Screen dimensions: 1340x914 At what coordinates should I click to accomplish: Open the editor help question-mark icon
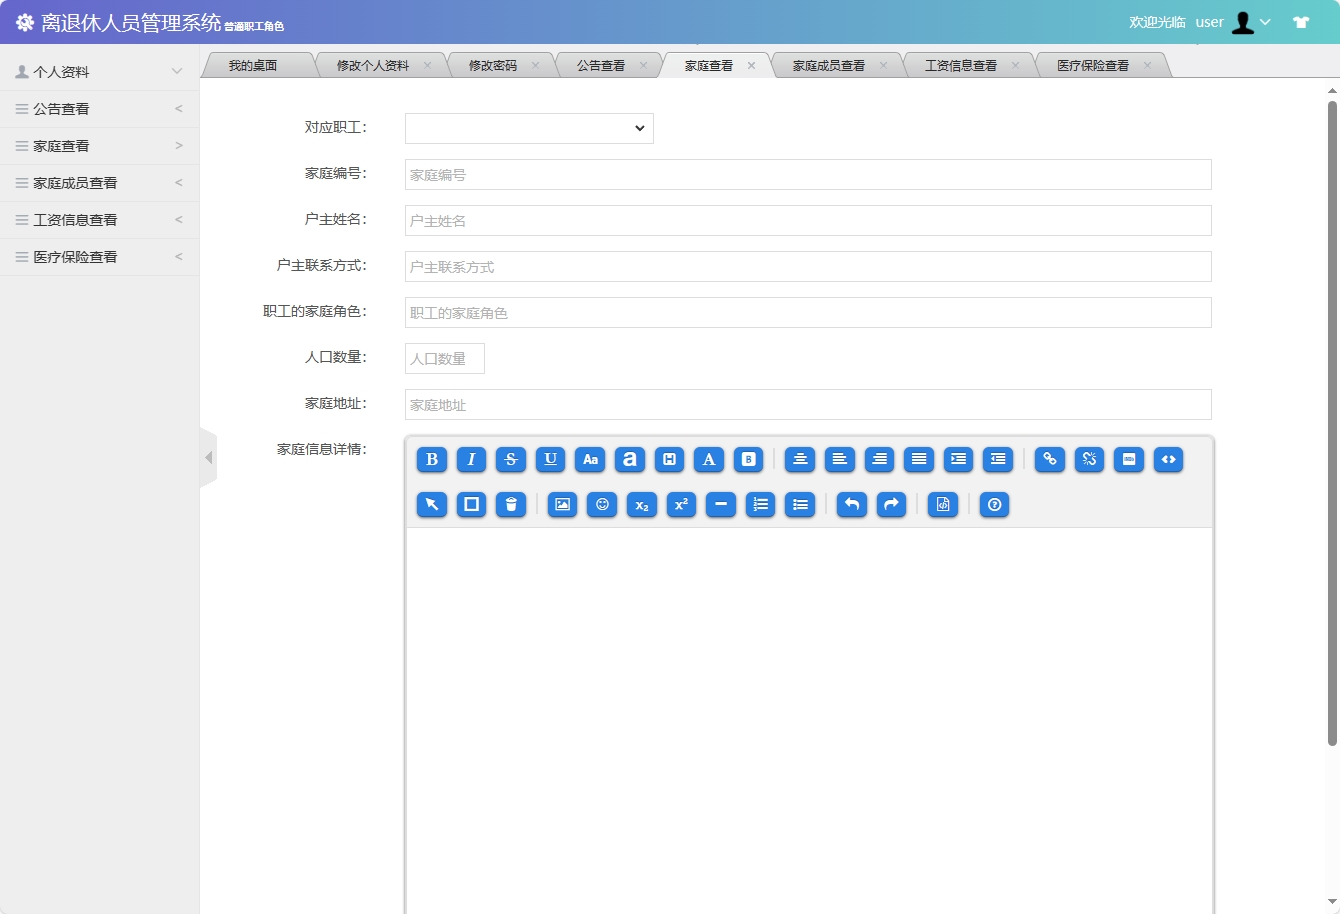(994, 505)
